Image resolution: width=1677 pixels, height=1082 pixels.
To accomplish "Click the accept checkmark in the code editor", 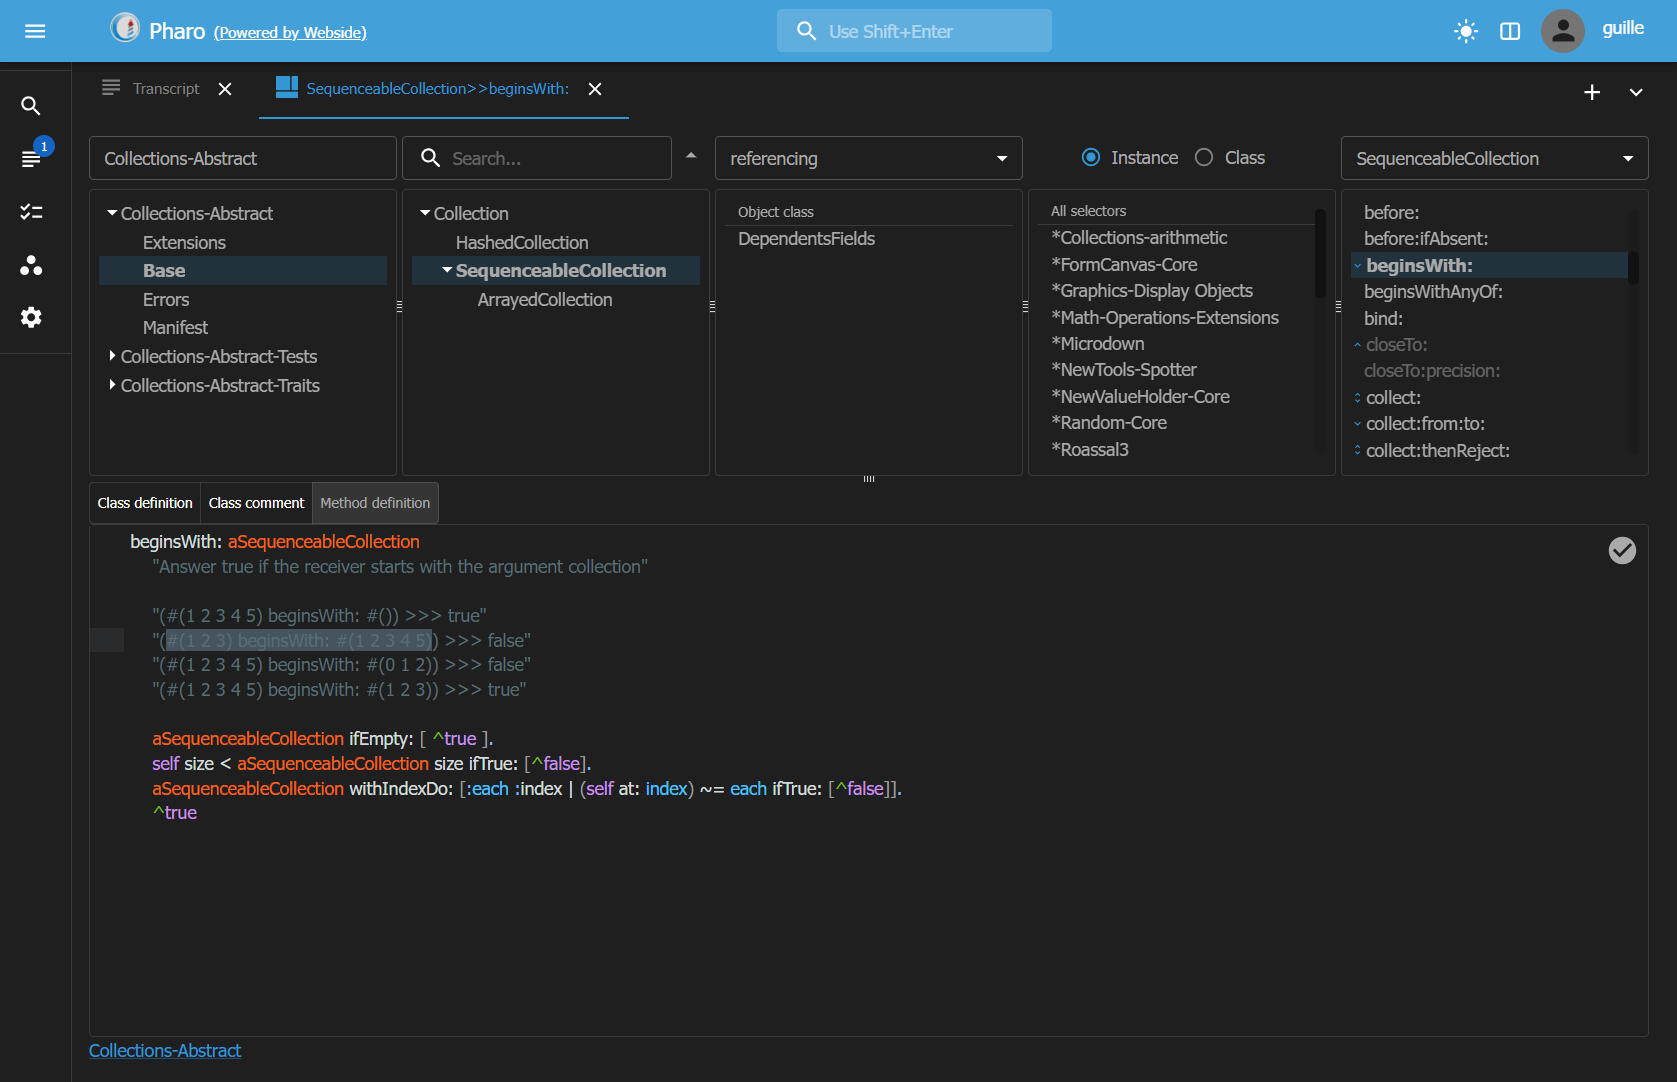I will [x=1621, y=550].
